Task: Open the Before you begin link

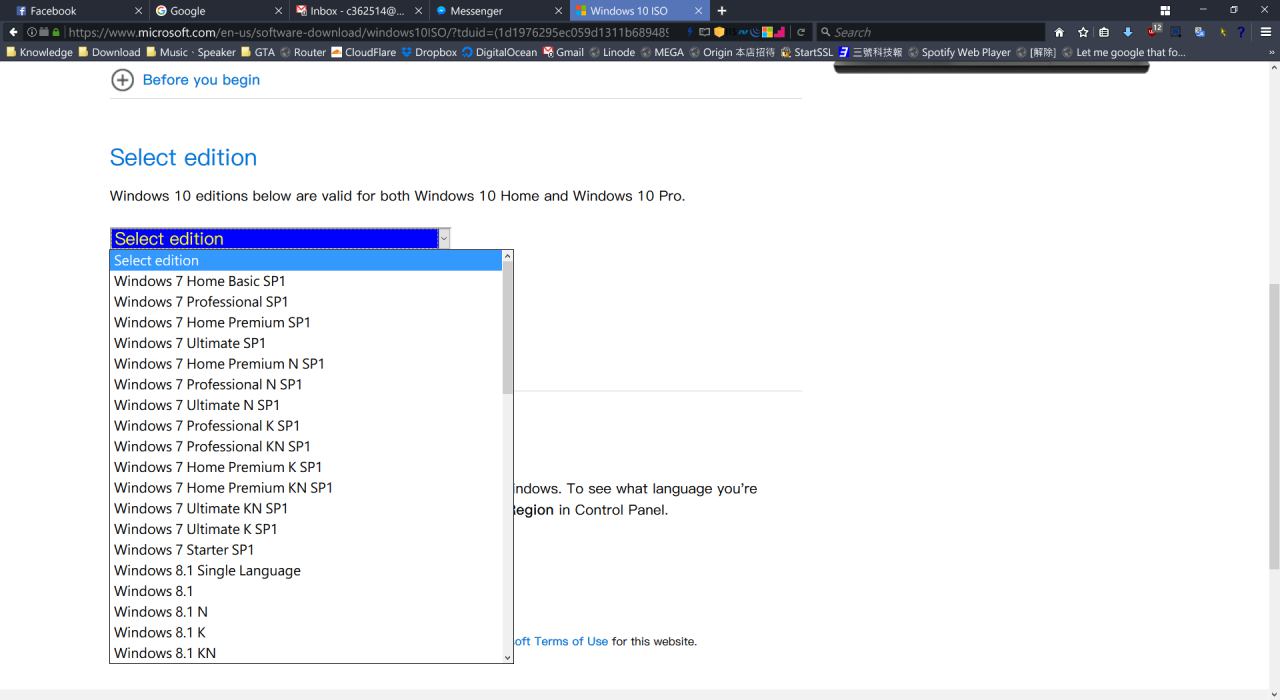Action: click(x=201, y=80)
